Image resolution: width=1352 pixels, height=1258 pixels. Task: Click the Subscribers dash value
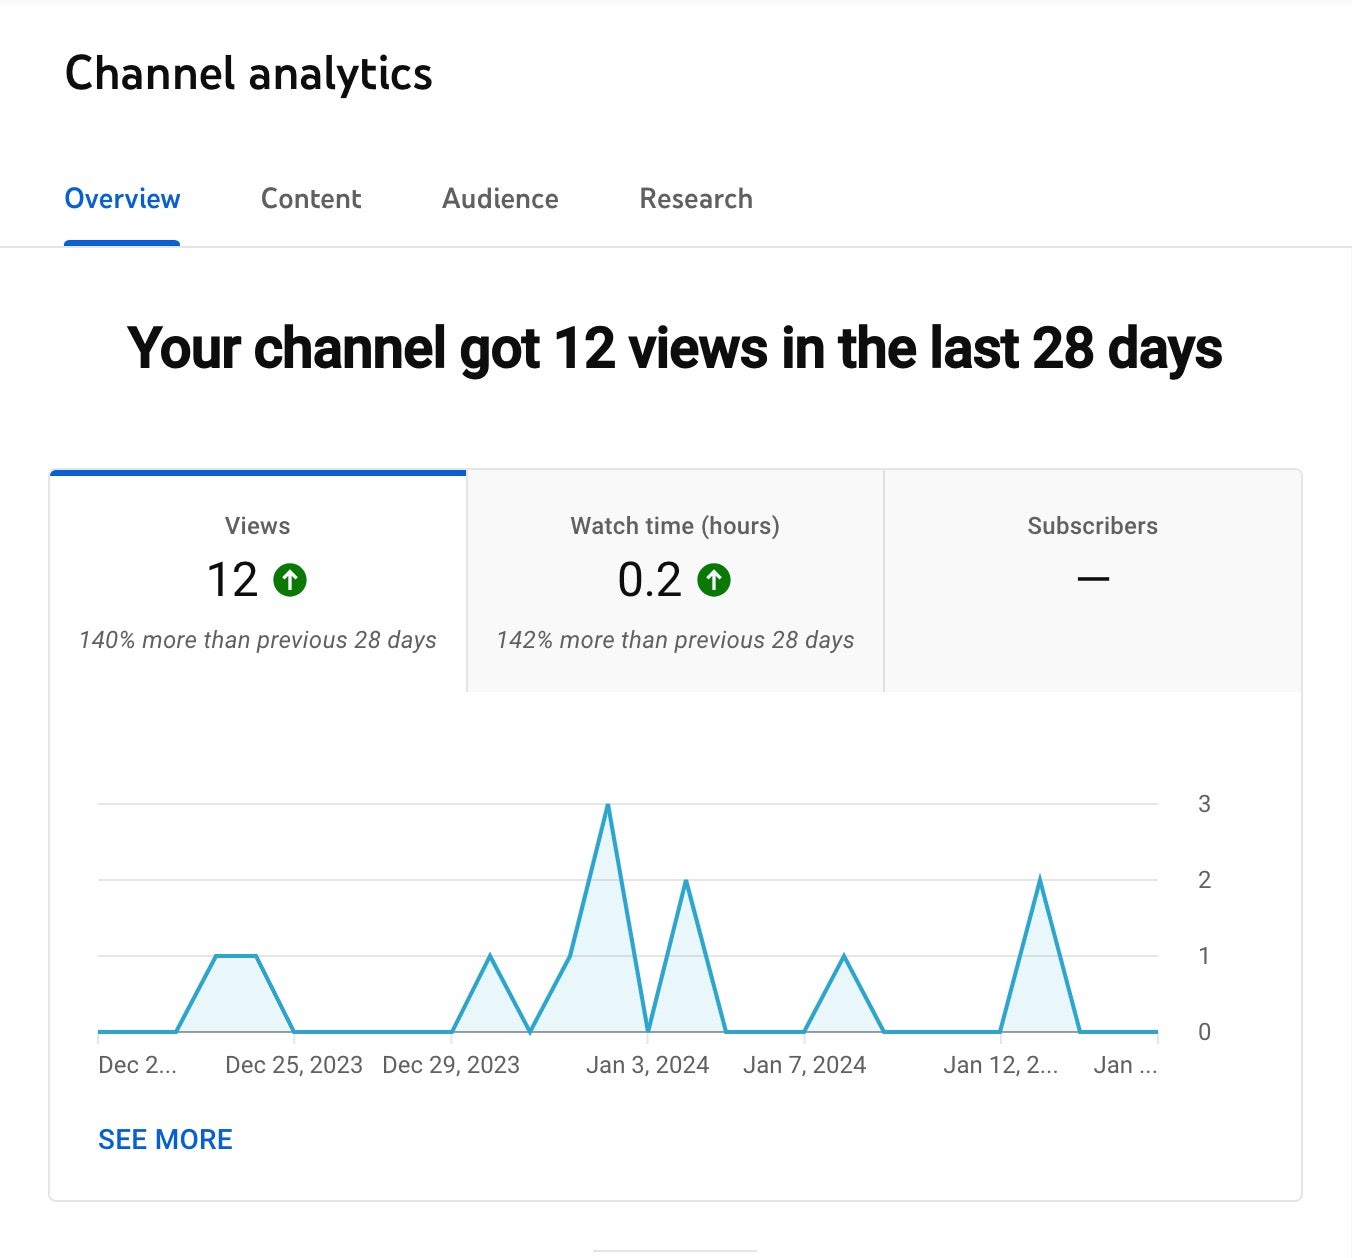tap(1093, 579)
